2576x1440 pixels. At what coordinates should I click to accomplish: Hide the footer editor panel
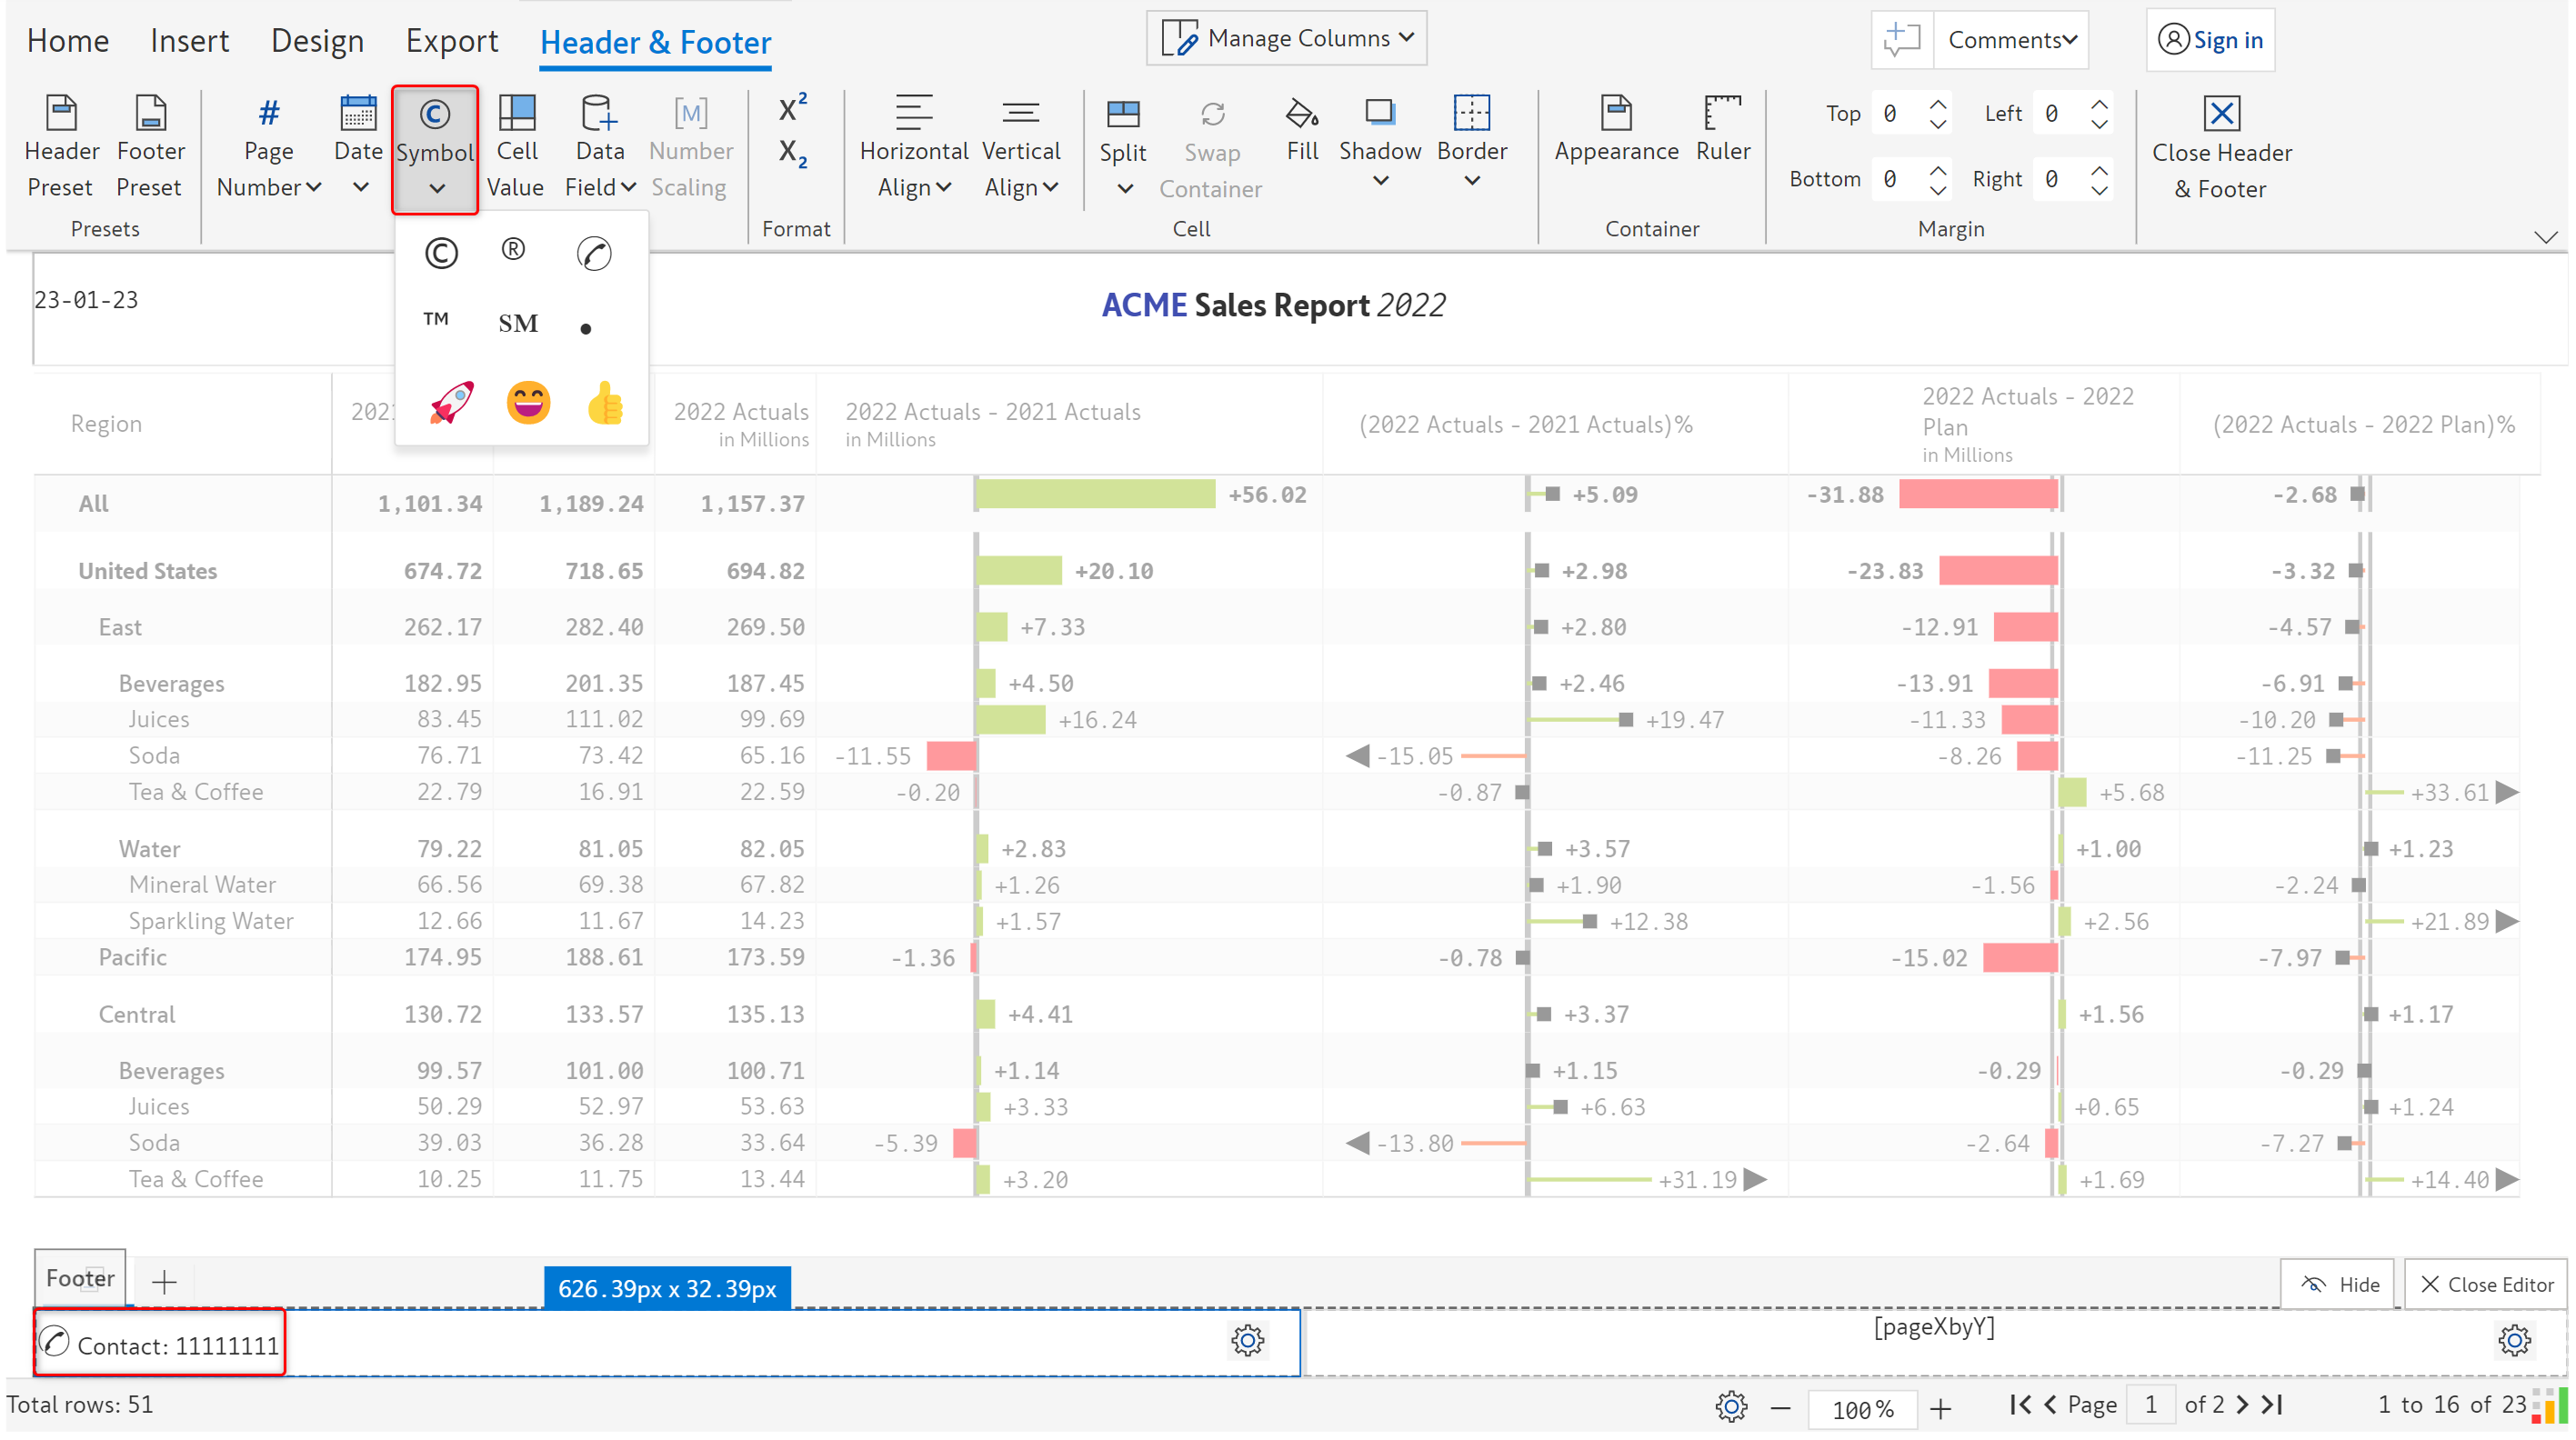[x=2338, y=1284]
